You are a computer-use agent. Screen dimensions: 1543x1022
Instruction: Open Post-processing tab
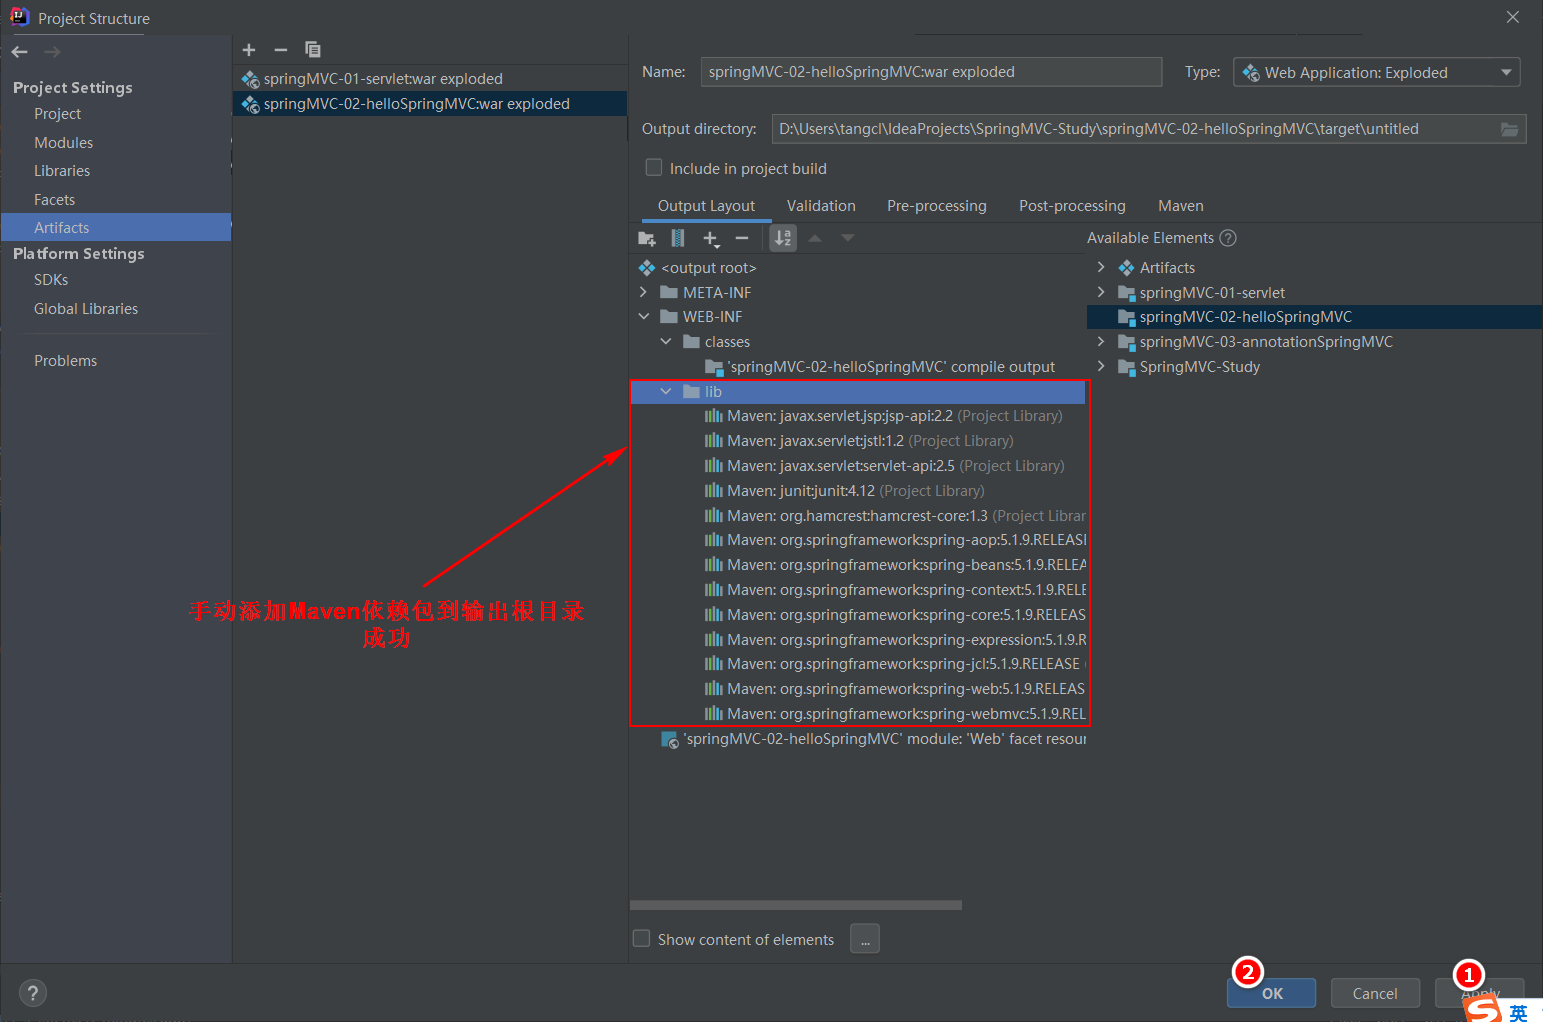1072,206
